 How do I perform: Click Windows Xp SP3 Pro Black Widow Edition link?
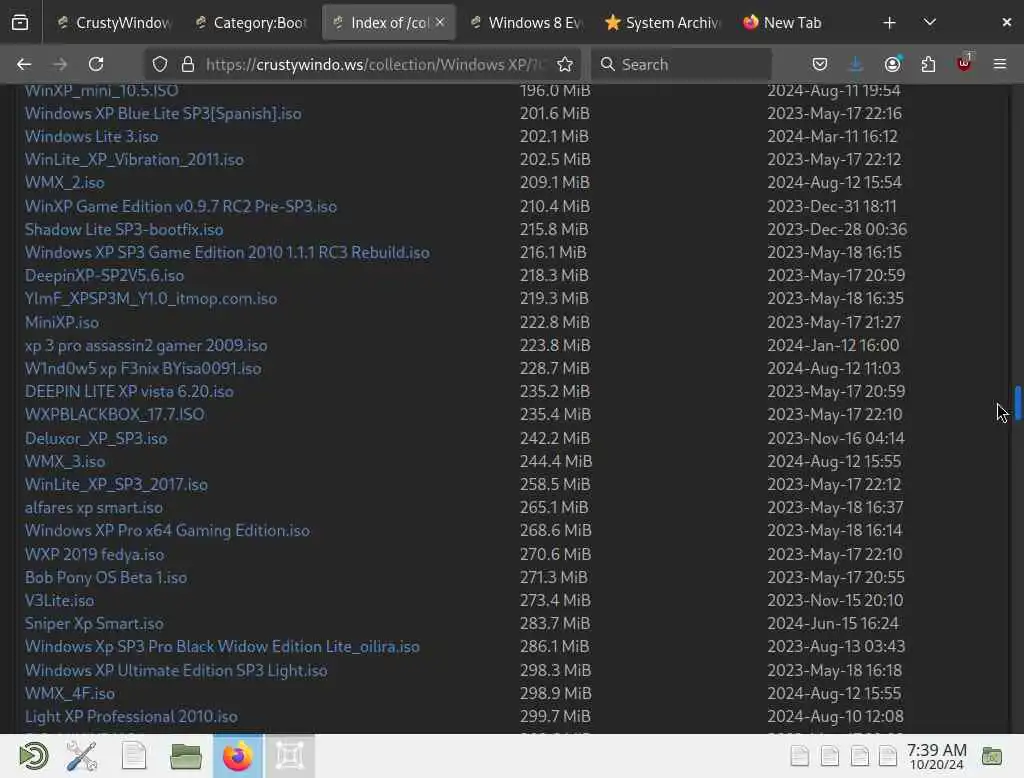pos(222,647)
